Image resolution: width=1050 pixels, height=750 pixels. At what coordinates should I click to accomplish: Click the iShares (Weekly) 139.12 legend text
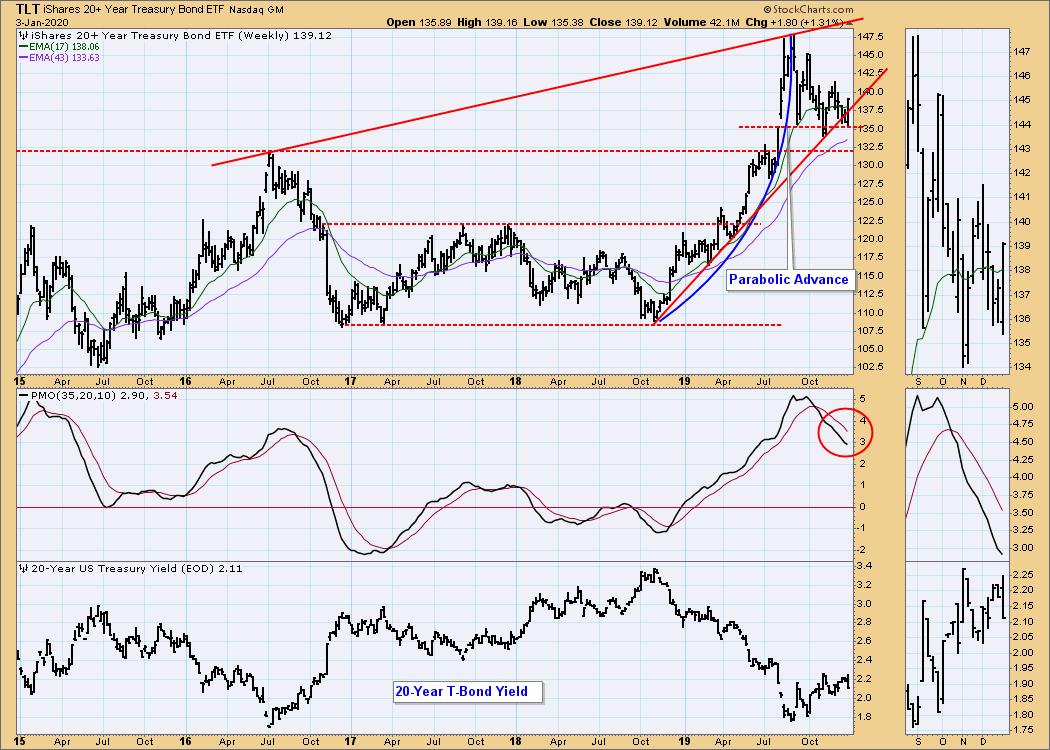[x=181, y=35]
